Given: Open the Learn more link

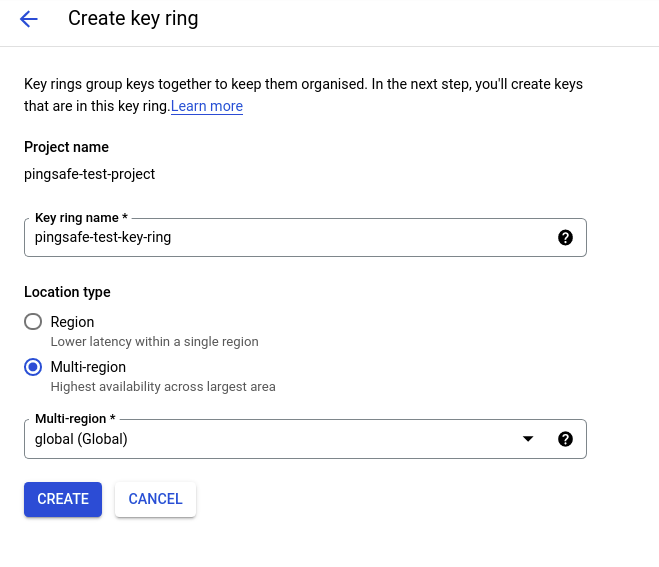Looking at the screenshot, I should click(x=207, y=106).
